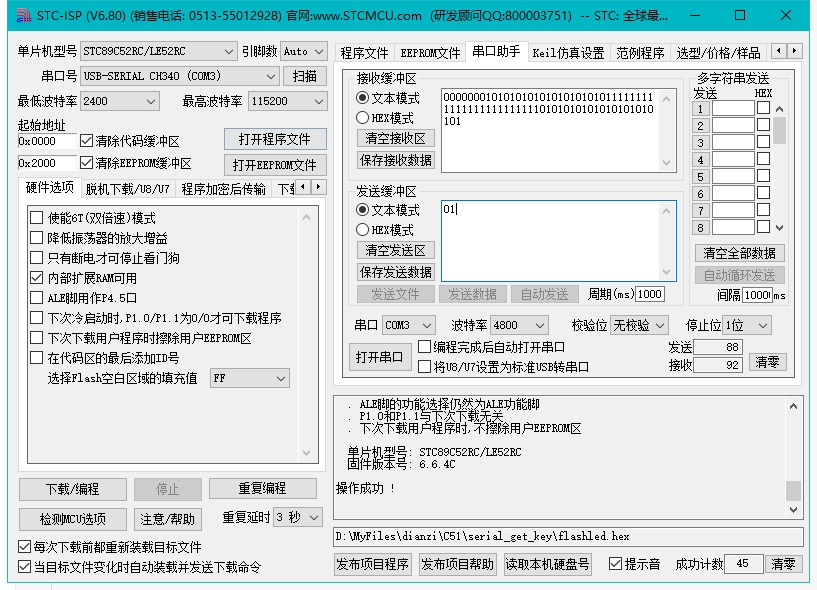Switch to the 程序文件 tab
The image size is (817, 590).
364,53
